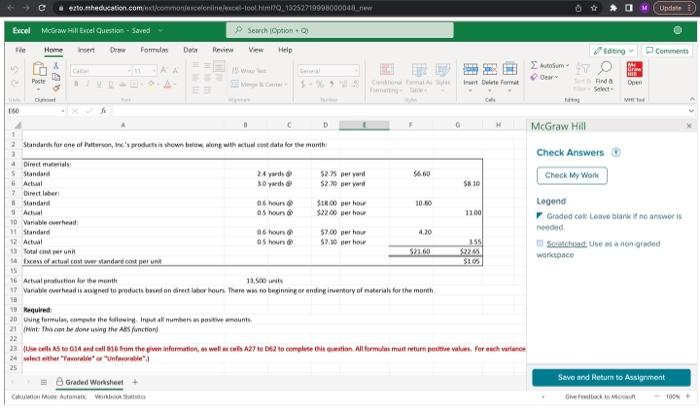Screen dimensions: 700x415
Task: Switch to the Formulas tab
Action: click(x=154, y=50)
